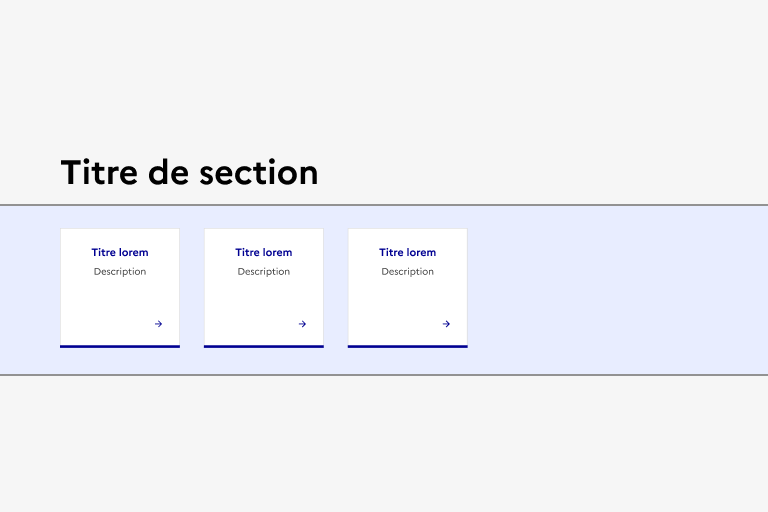Screen dimensions: 768x512
Task: Click the gray area above the section heading
Action: tap(384, 70)
